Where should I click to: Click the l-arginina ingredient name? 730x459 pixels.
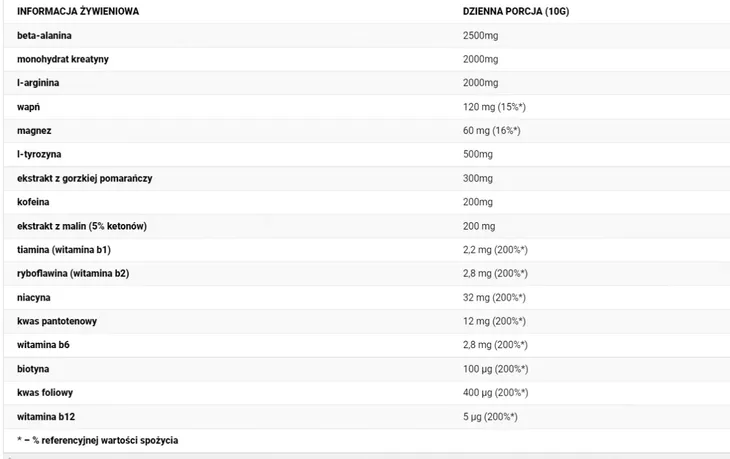(x=38, y=83)
